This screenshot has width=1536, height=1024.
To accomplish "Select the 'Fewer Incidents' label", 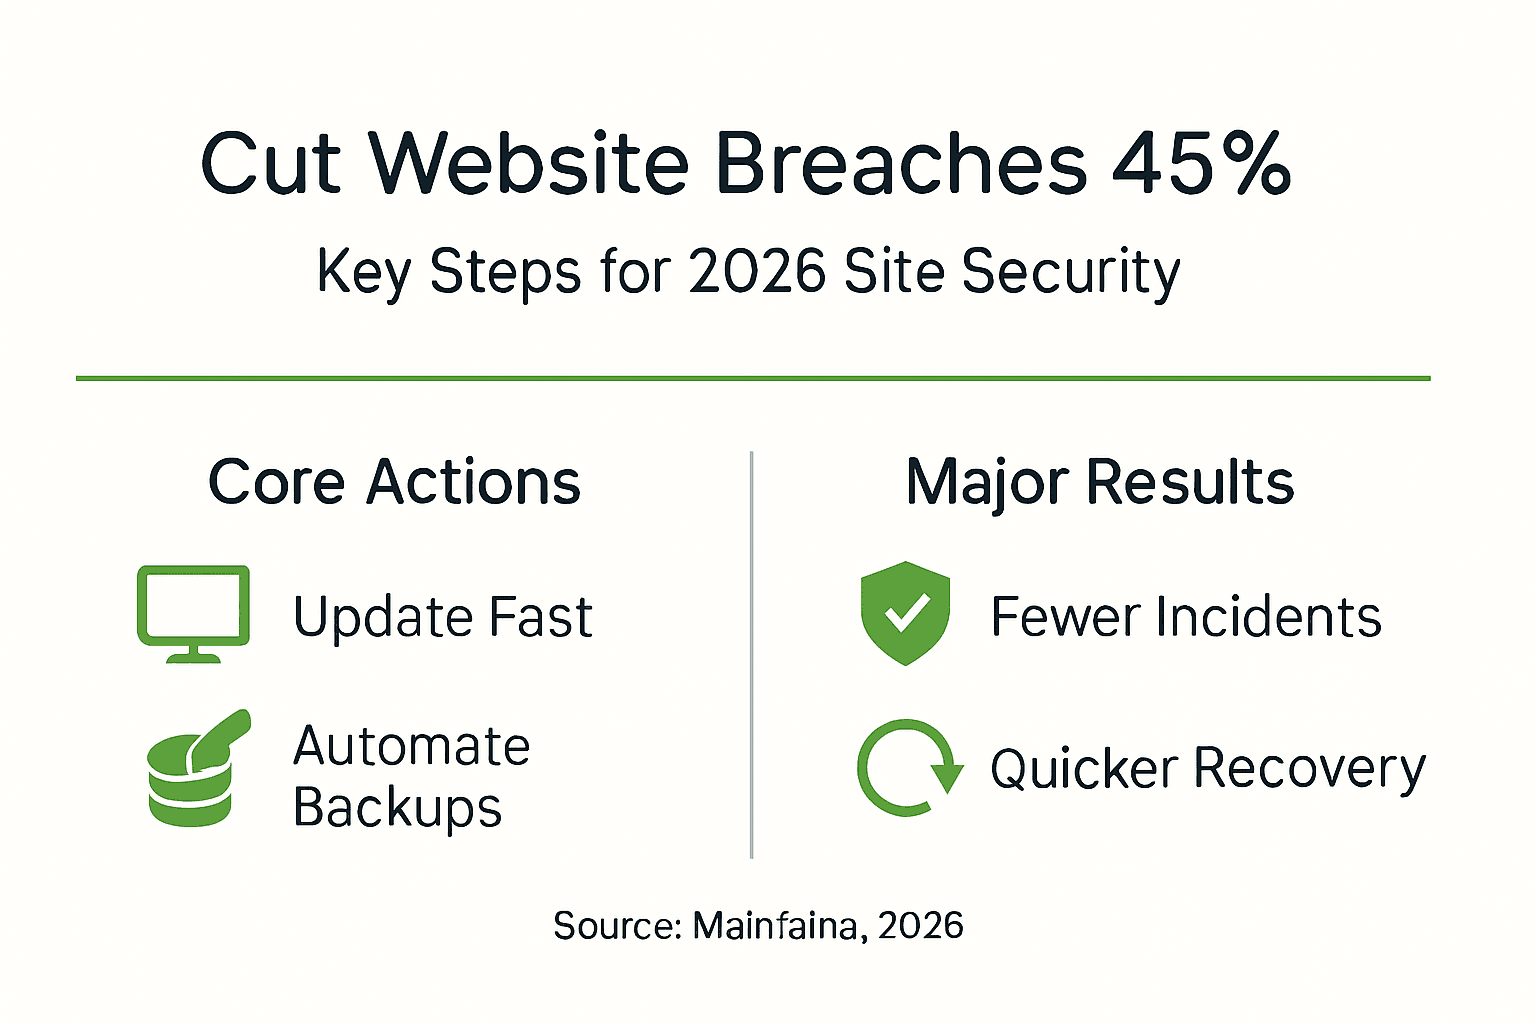I will pos(1185,616).
